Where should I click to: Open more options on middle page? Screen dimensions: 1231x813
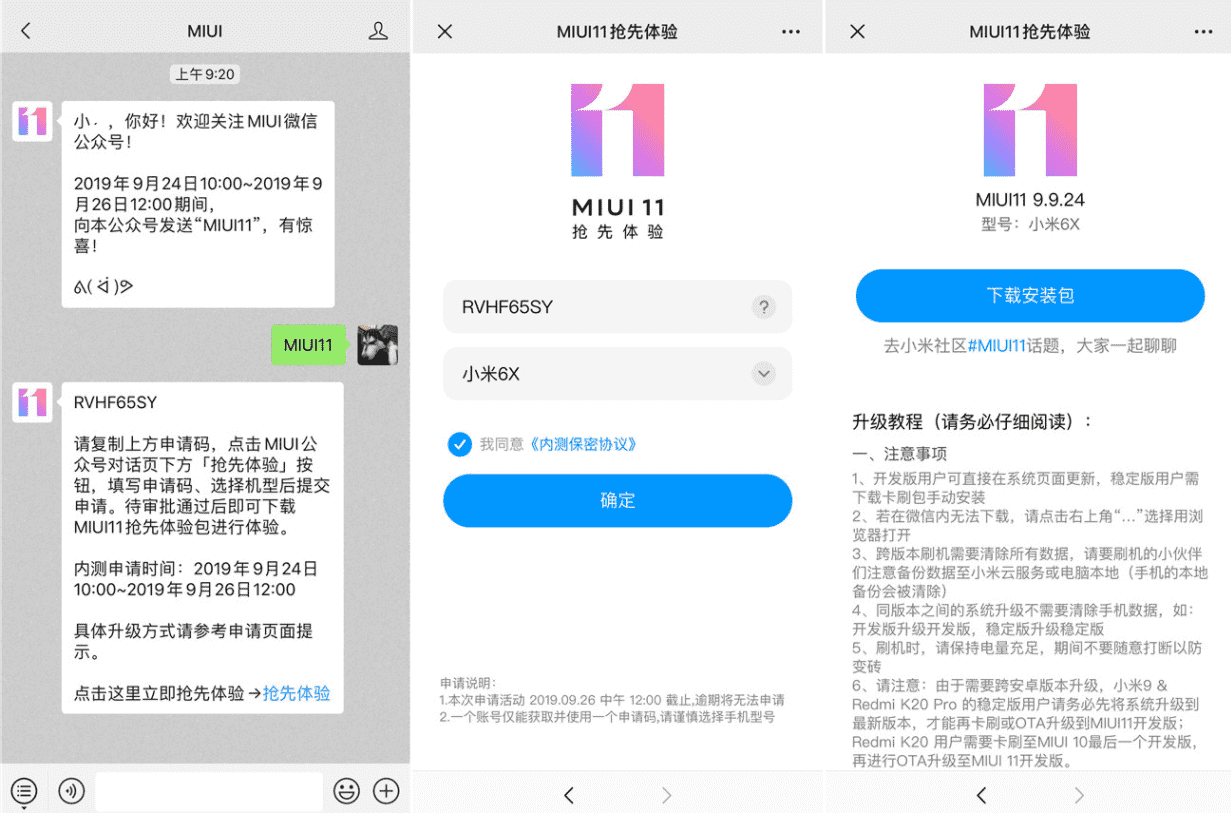[791, 32]
